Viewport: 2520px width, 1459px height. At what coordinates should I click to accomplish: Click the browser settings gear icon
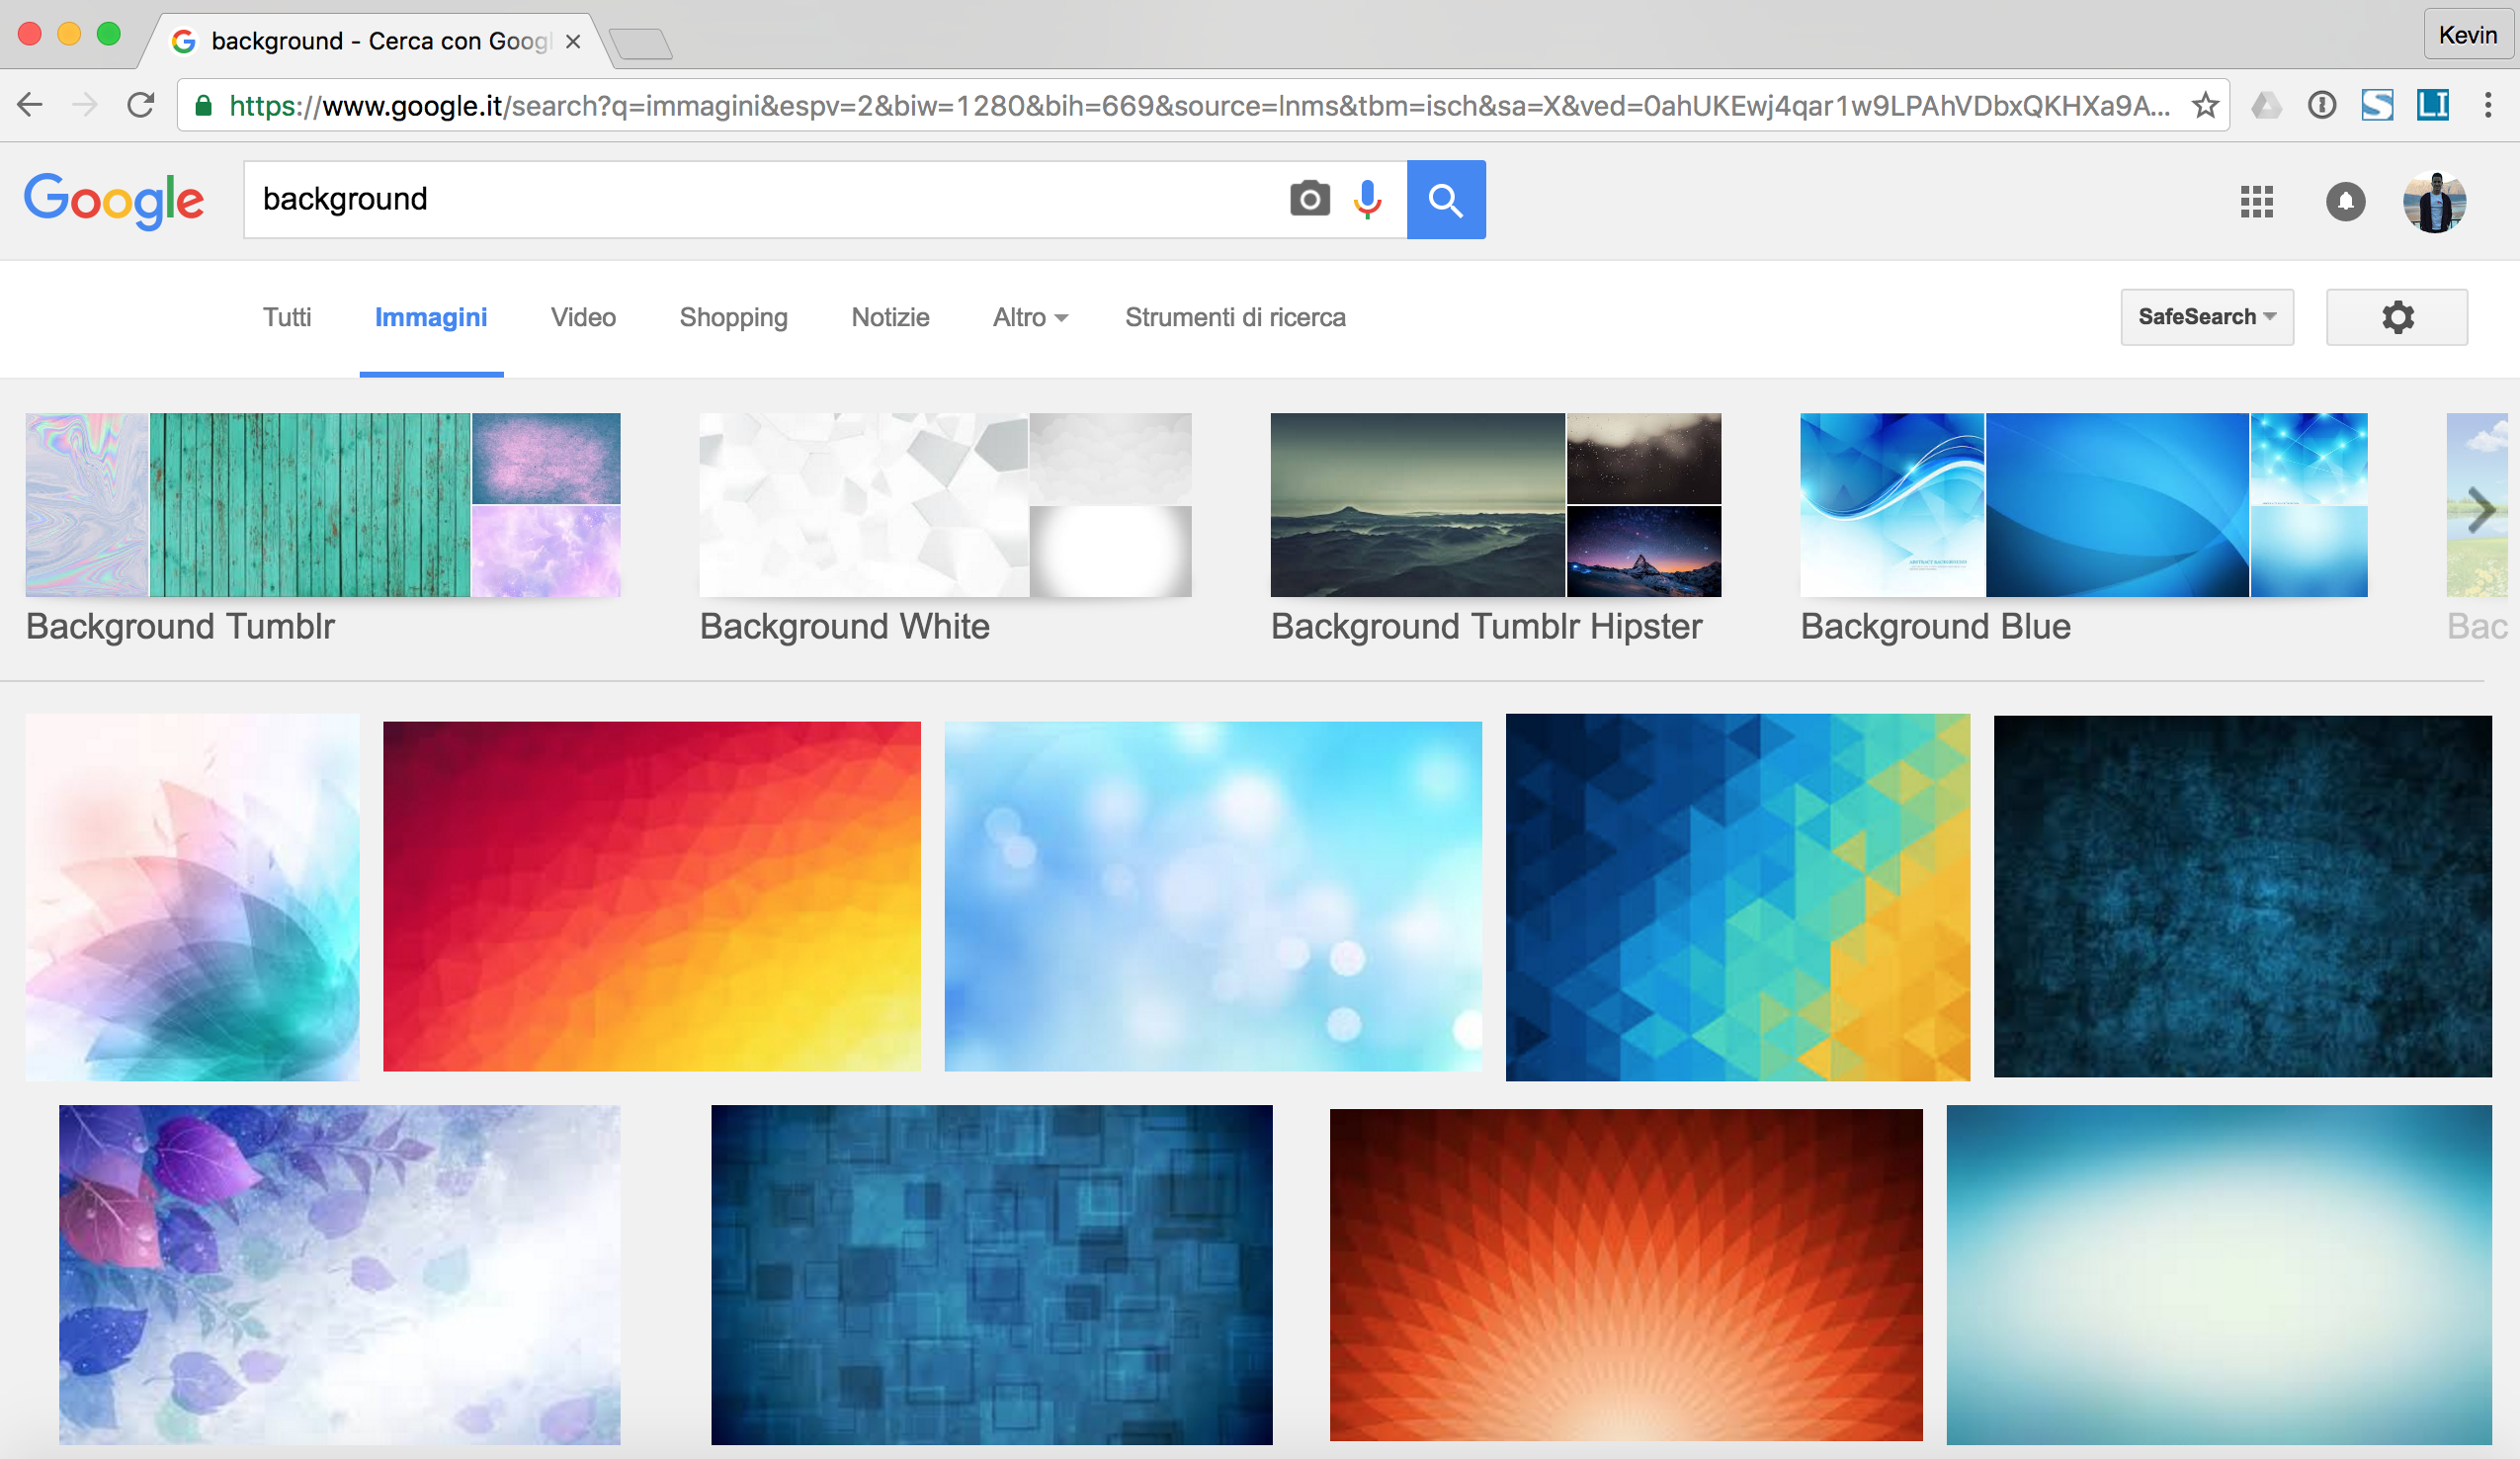[x=2396, y=316]
